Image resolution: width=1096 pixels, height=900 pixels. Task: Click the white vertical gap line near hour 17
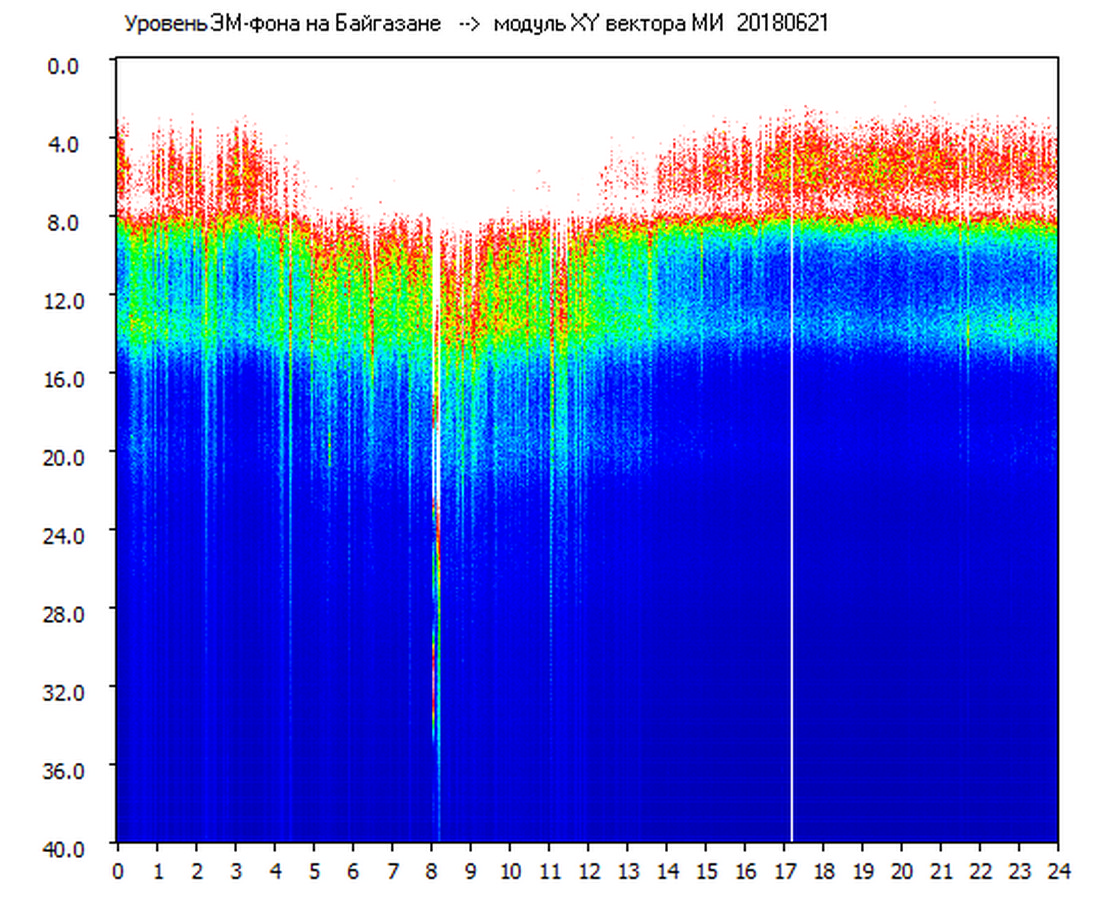point(791,500)
